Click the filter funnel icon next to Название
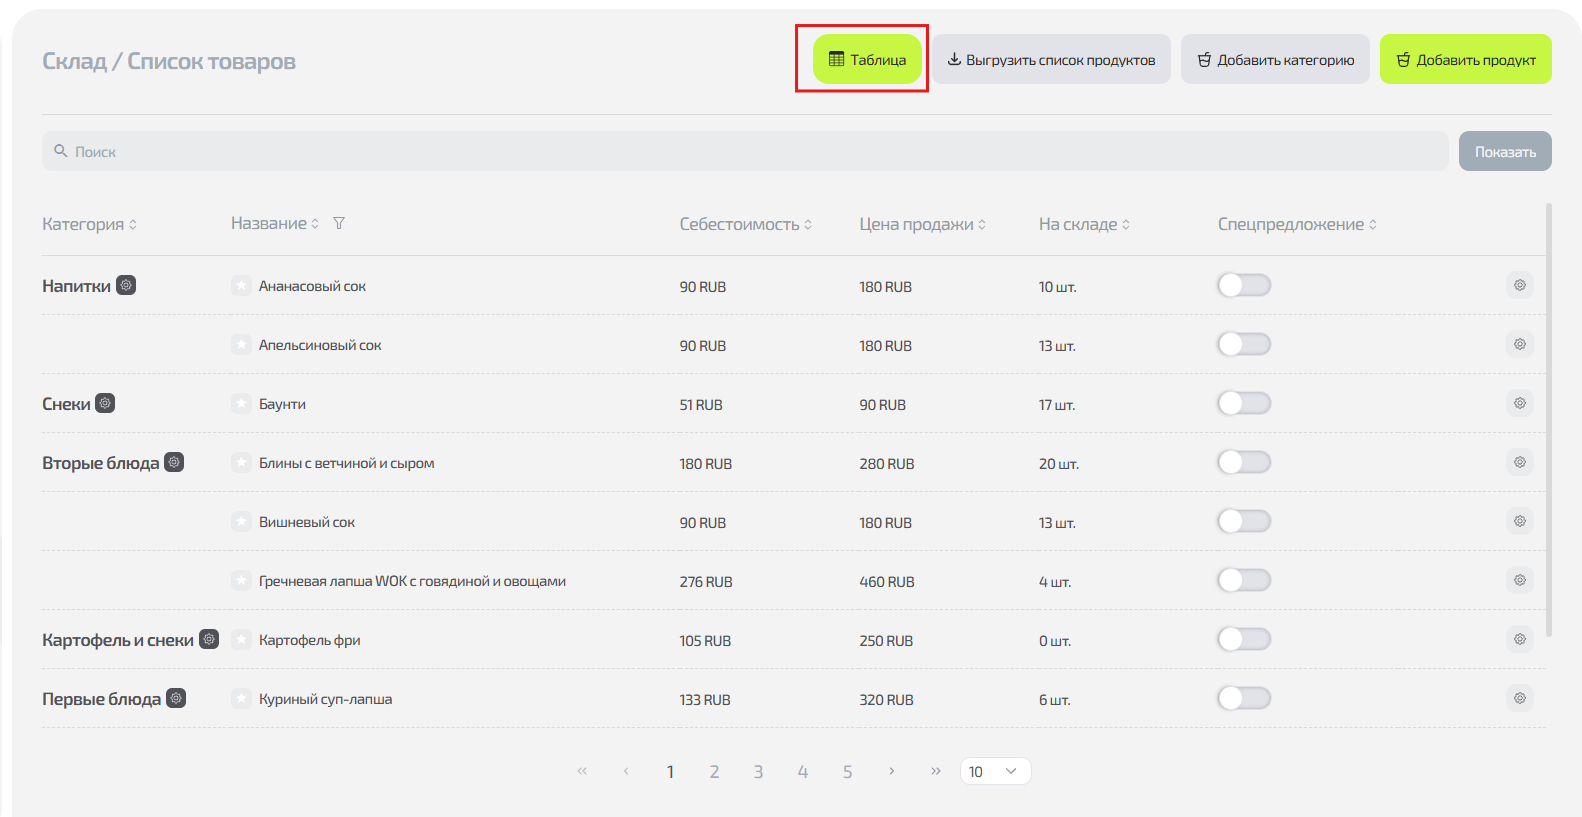1582x817 pixels. [339, 223]
